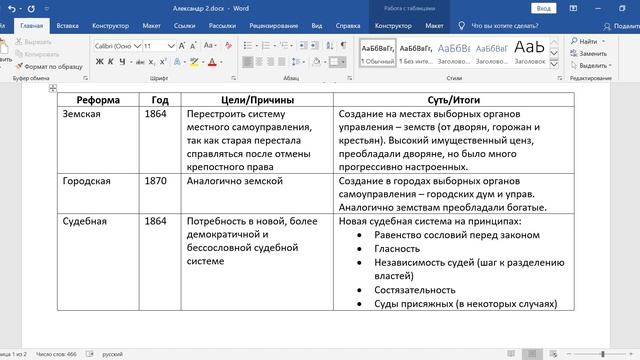The image size is (640, 360).
Task: Click the redo/repeat arrow icon
Action: click(x=31, y=8)
